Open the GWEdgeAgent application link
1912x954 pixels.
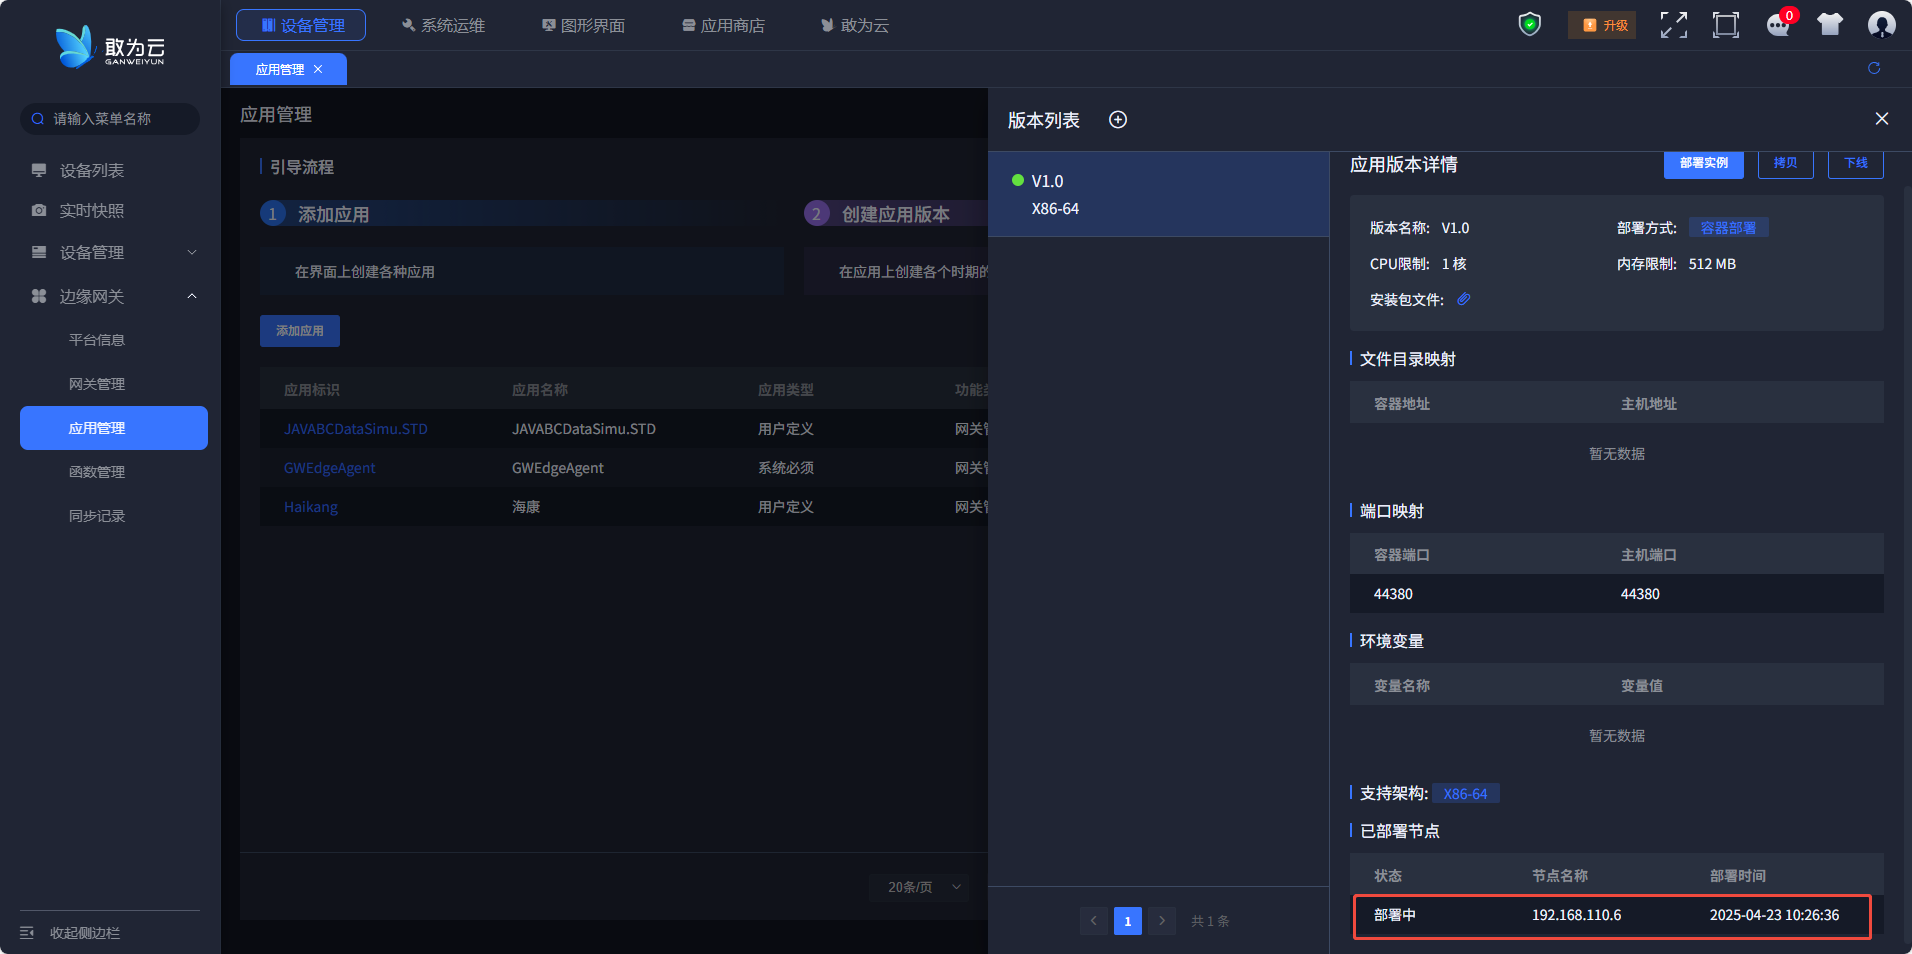[329, 468]
